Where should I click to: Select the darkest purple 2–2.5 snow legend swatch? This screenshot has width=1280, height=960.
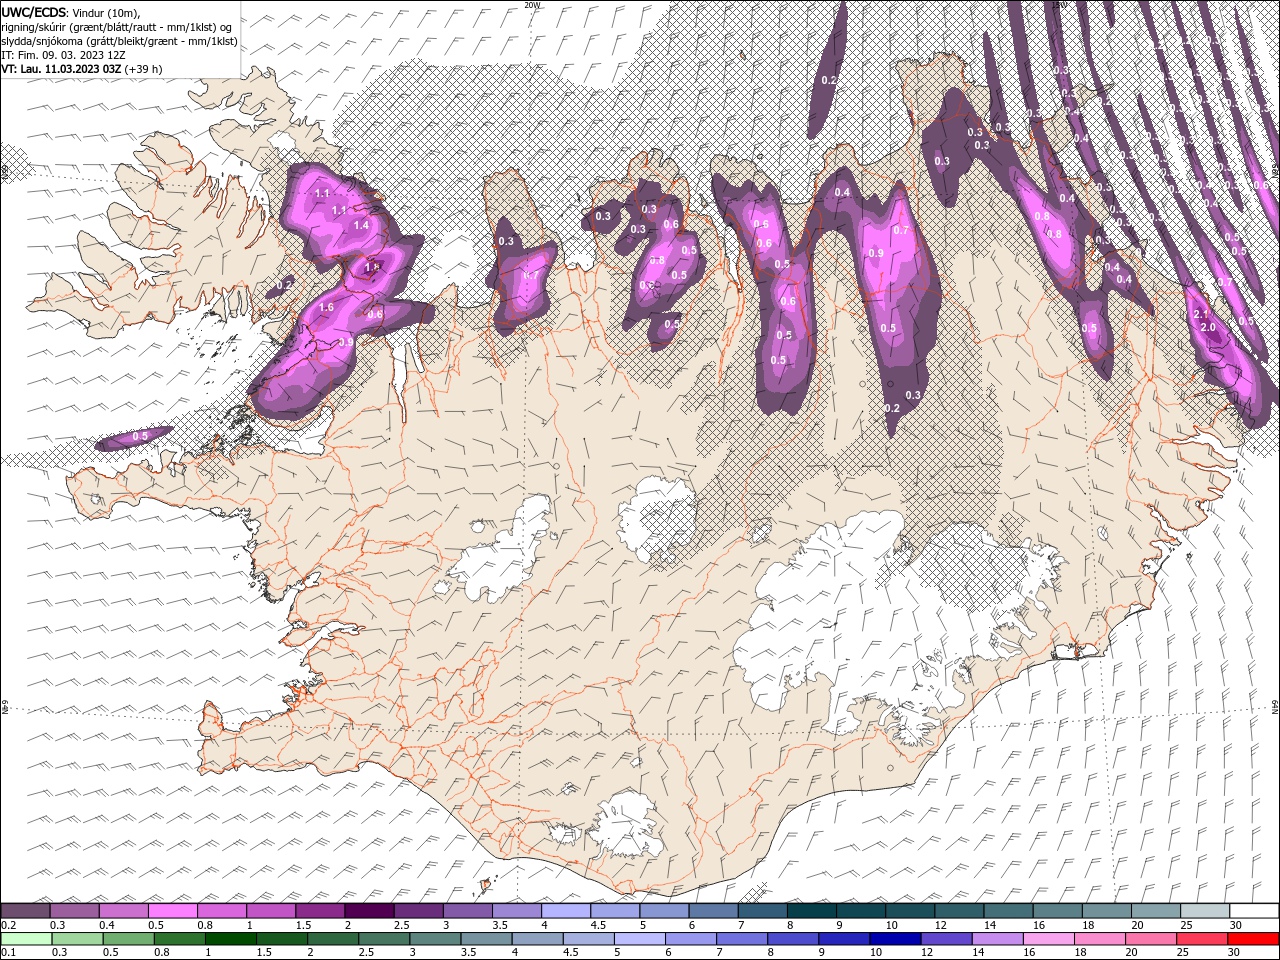(370, 911)
